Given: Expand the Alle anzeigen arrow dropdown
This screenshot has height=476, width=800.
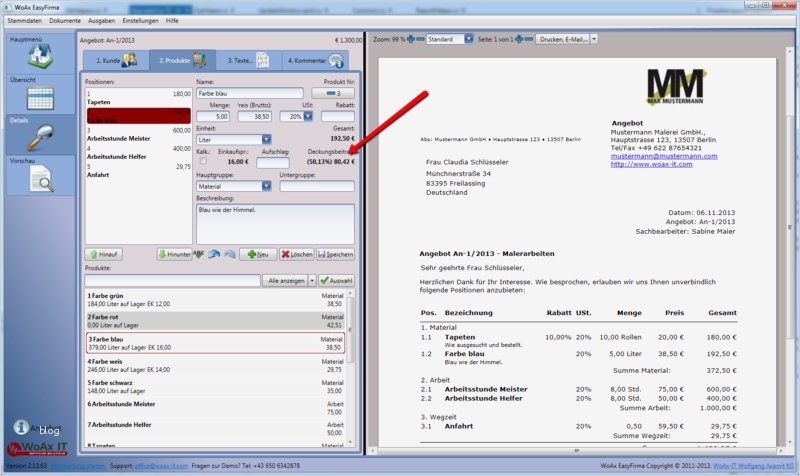Looking at the screenshot, I should pyautogui.click(x=312, y=281).
